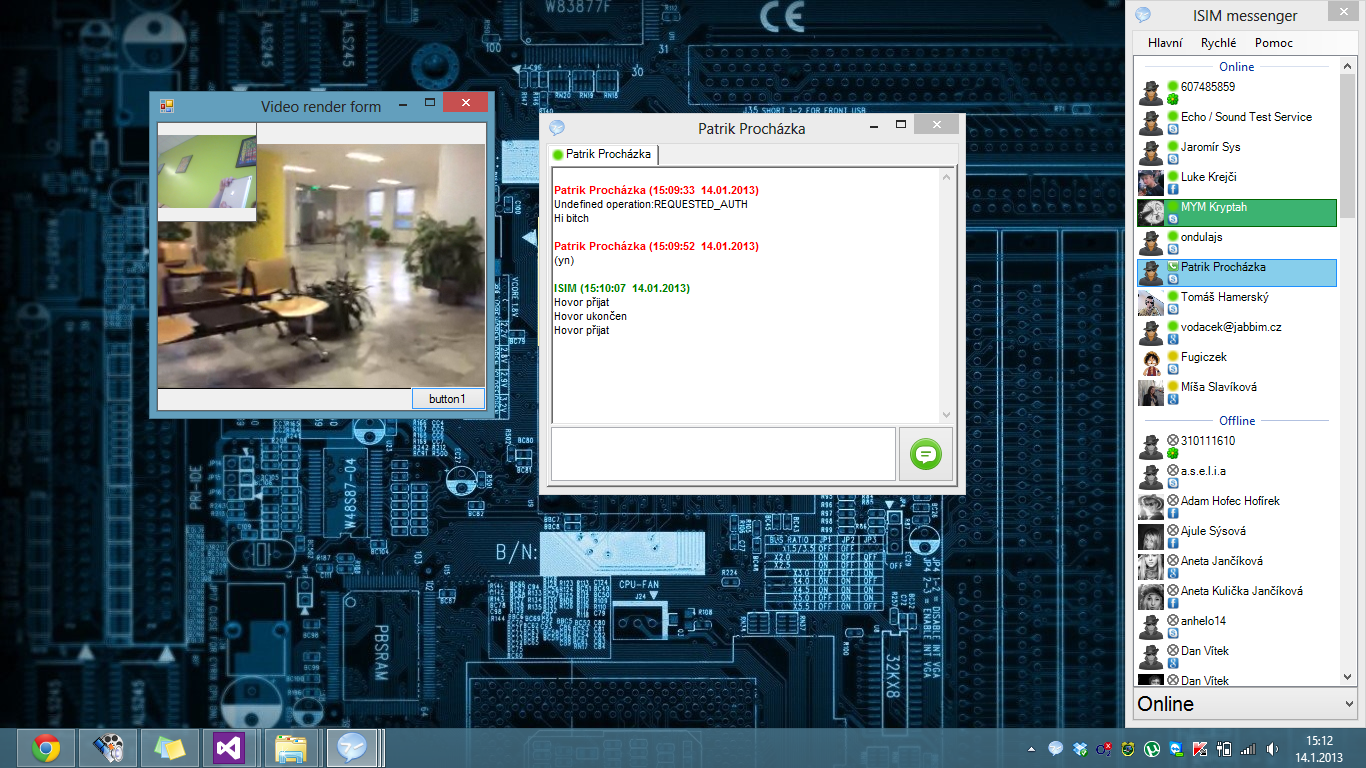This screenshot has width=1366, height=768.
Task: Click Fugiczek's cartoon avatar
Action: (x=1151, y=362)
